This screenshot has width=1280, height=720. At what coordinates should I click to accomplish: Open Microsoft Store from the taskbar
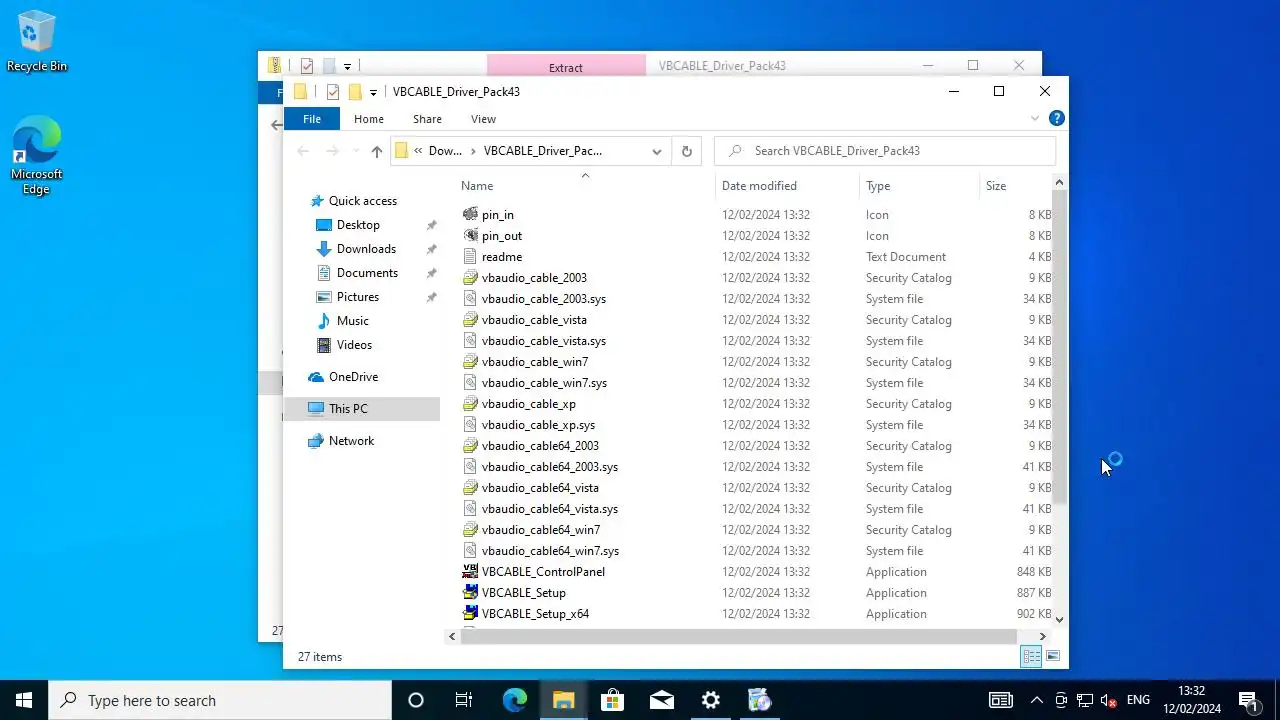612,700
